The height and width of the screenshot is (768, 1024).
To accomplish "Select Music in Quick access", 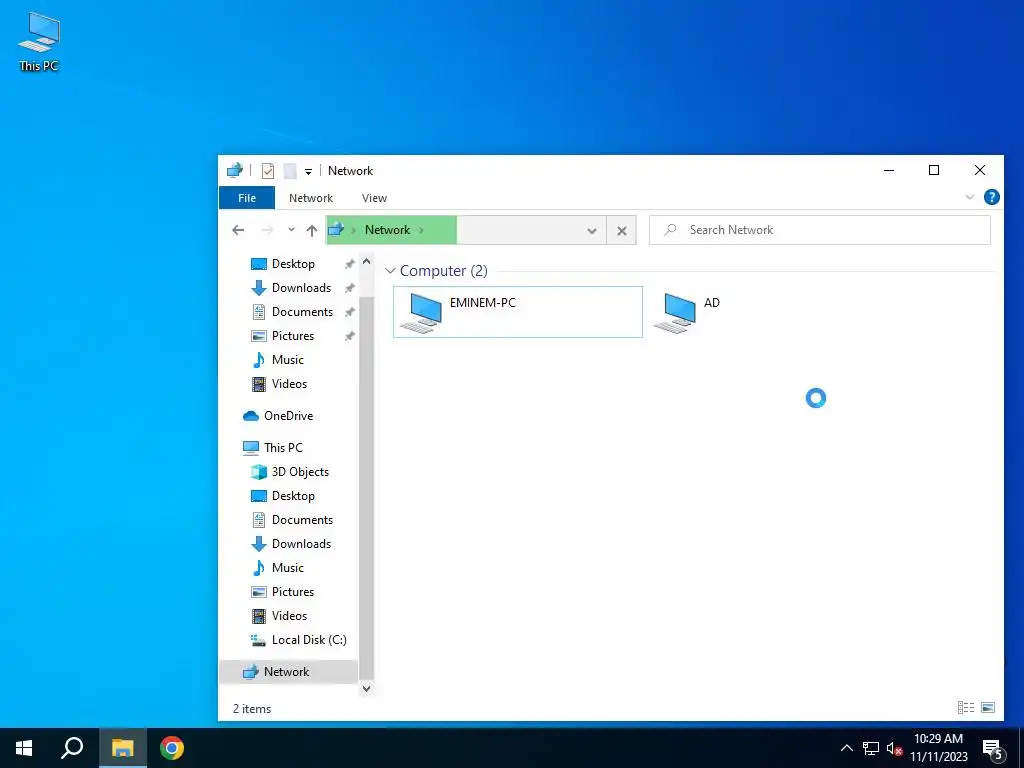I will coord(287,360).
